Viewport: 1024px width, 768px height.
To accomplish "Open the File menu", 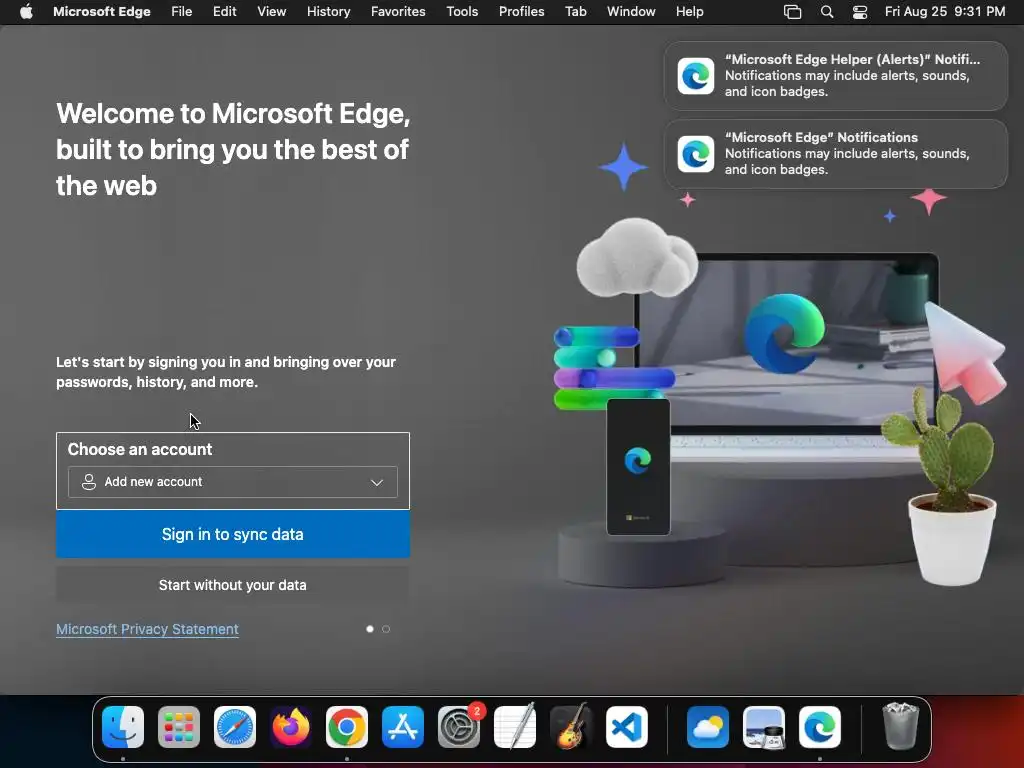I will pos(182,12).
